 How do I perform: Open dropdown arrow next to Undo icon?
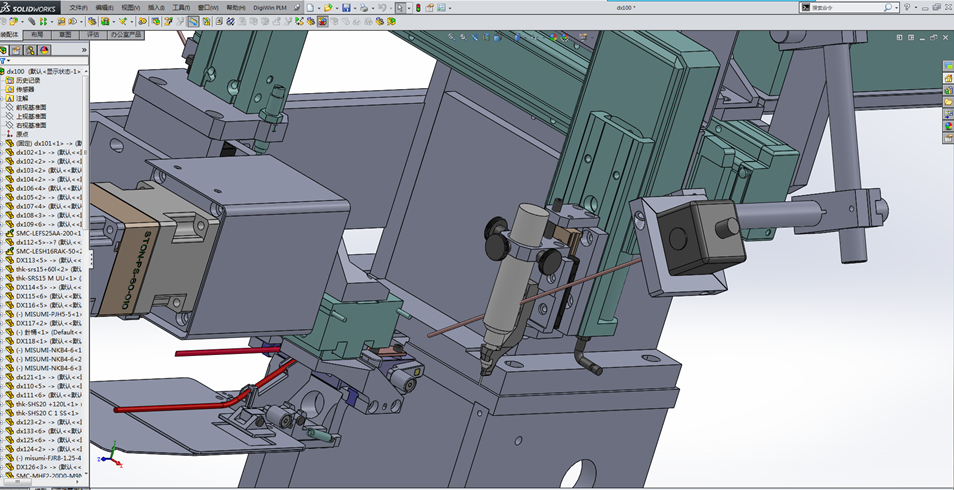point(391,9)
